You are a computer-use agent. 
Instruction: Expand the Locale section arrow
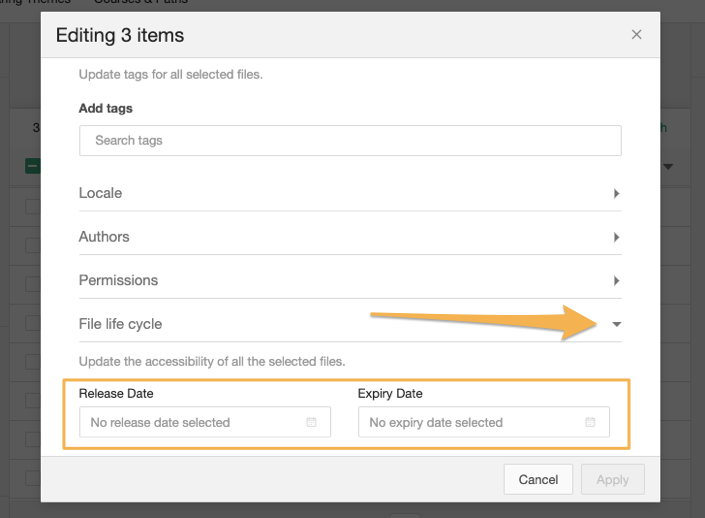pyautogui.click(x=616, y=193)
